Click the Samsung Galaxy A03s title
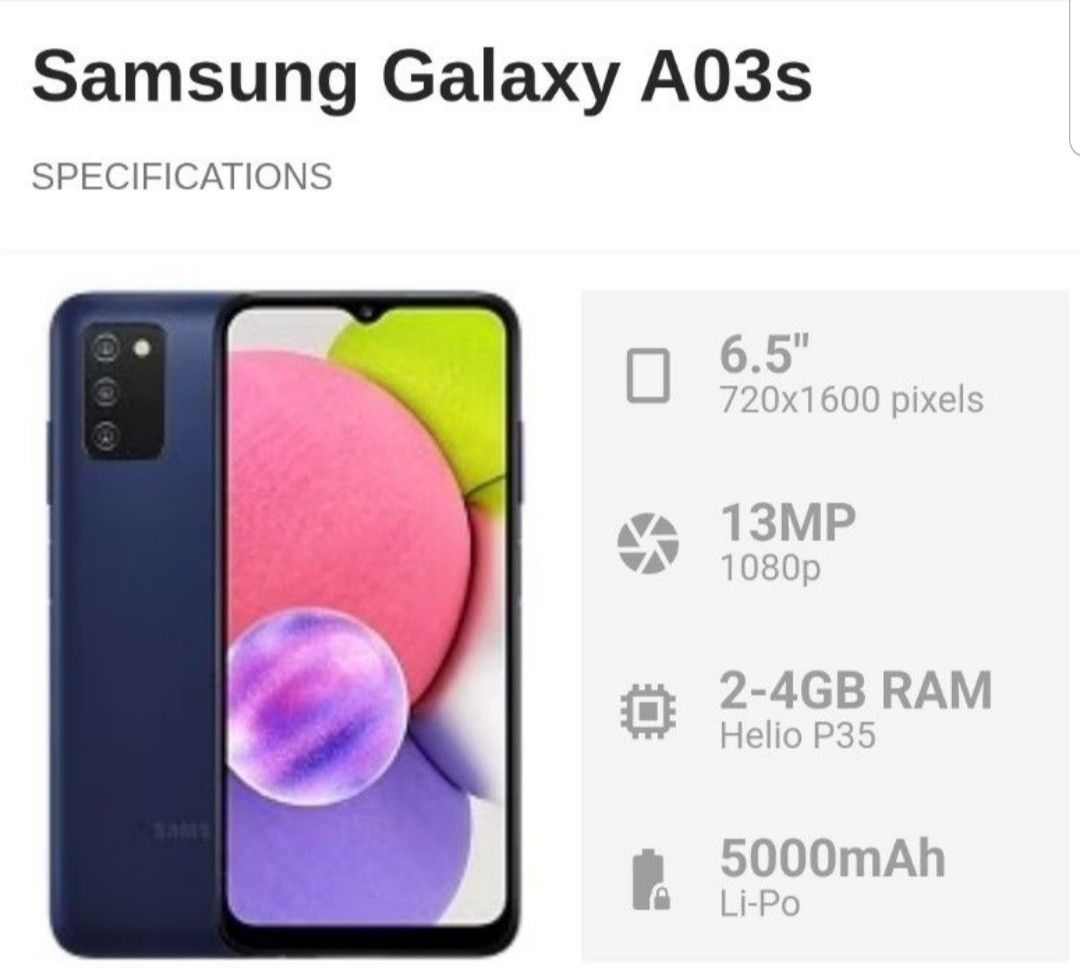The image size is (1080, 969). click(422, 76)
